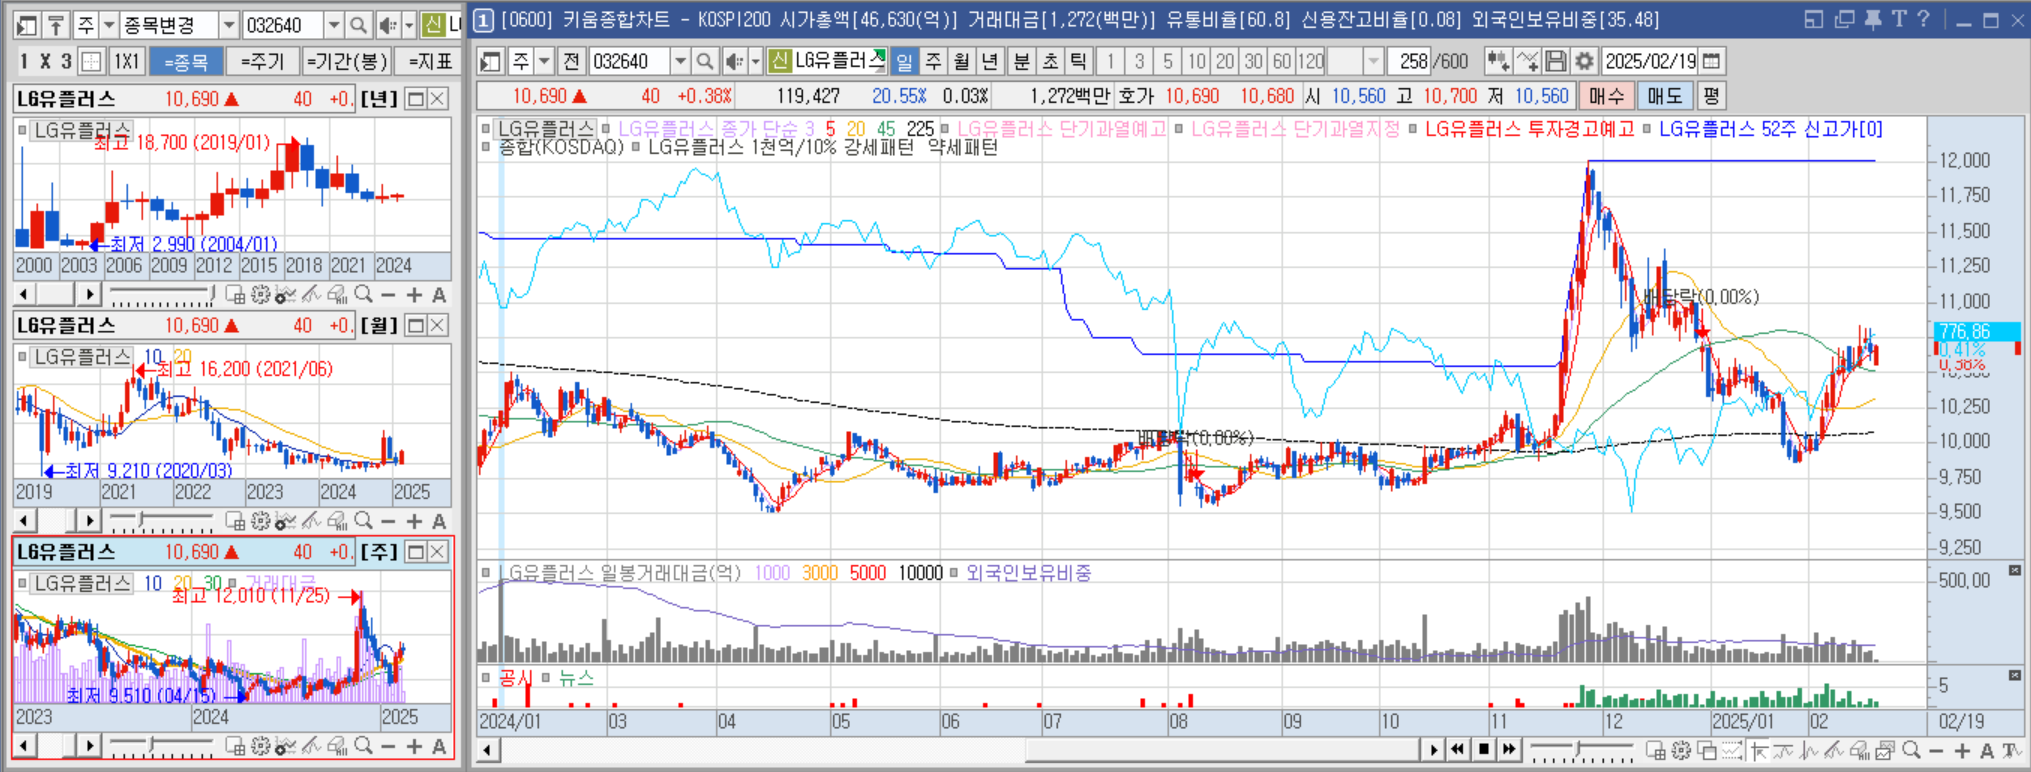Image resolution: width=2031 pixels, height=772 pixels.
Task: Click the grid layout icon next to 1X1
Action: click(91, 61)
